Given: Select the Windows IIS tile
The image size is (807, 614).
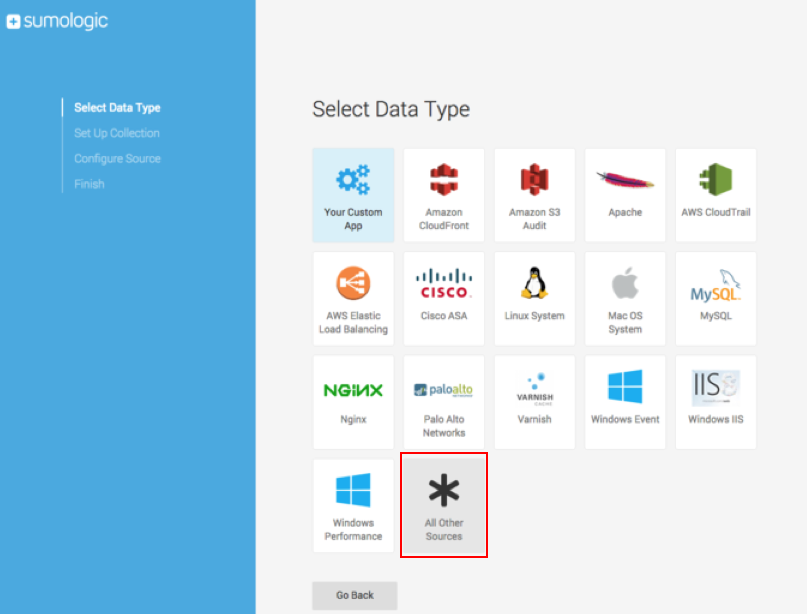Looking at the screenshot, I should point(715,402).
